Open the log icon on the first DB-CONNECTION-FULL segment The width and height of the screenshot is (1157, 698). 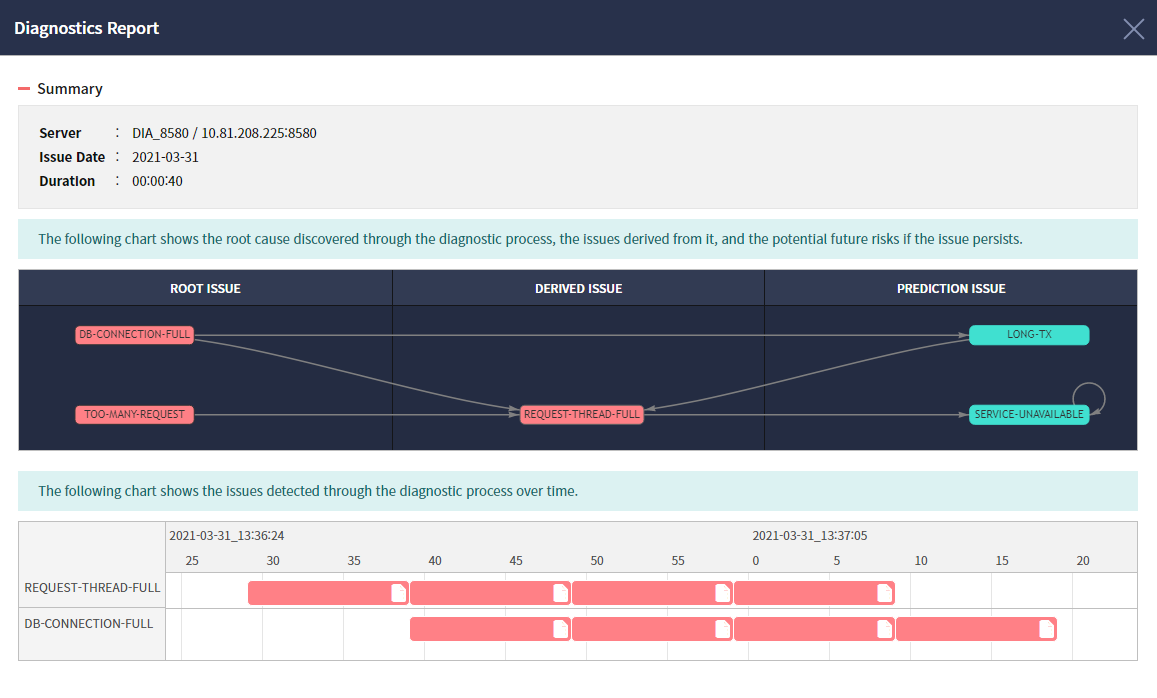click(559, 629)
